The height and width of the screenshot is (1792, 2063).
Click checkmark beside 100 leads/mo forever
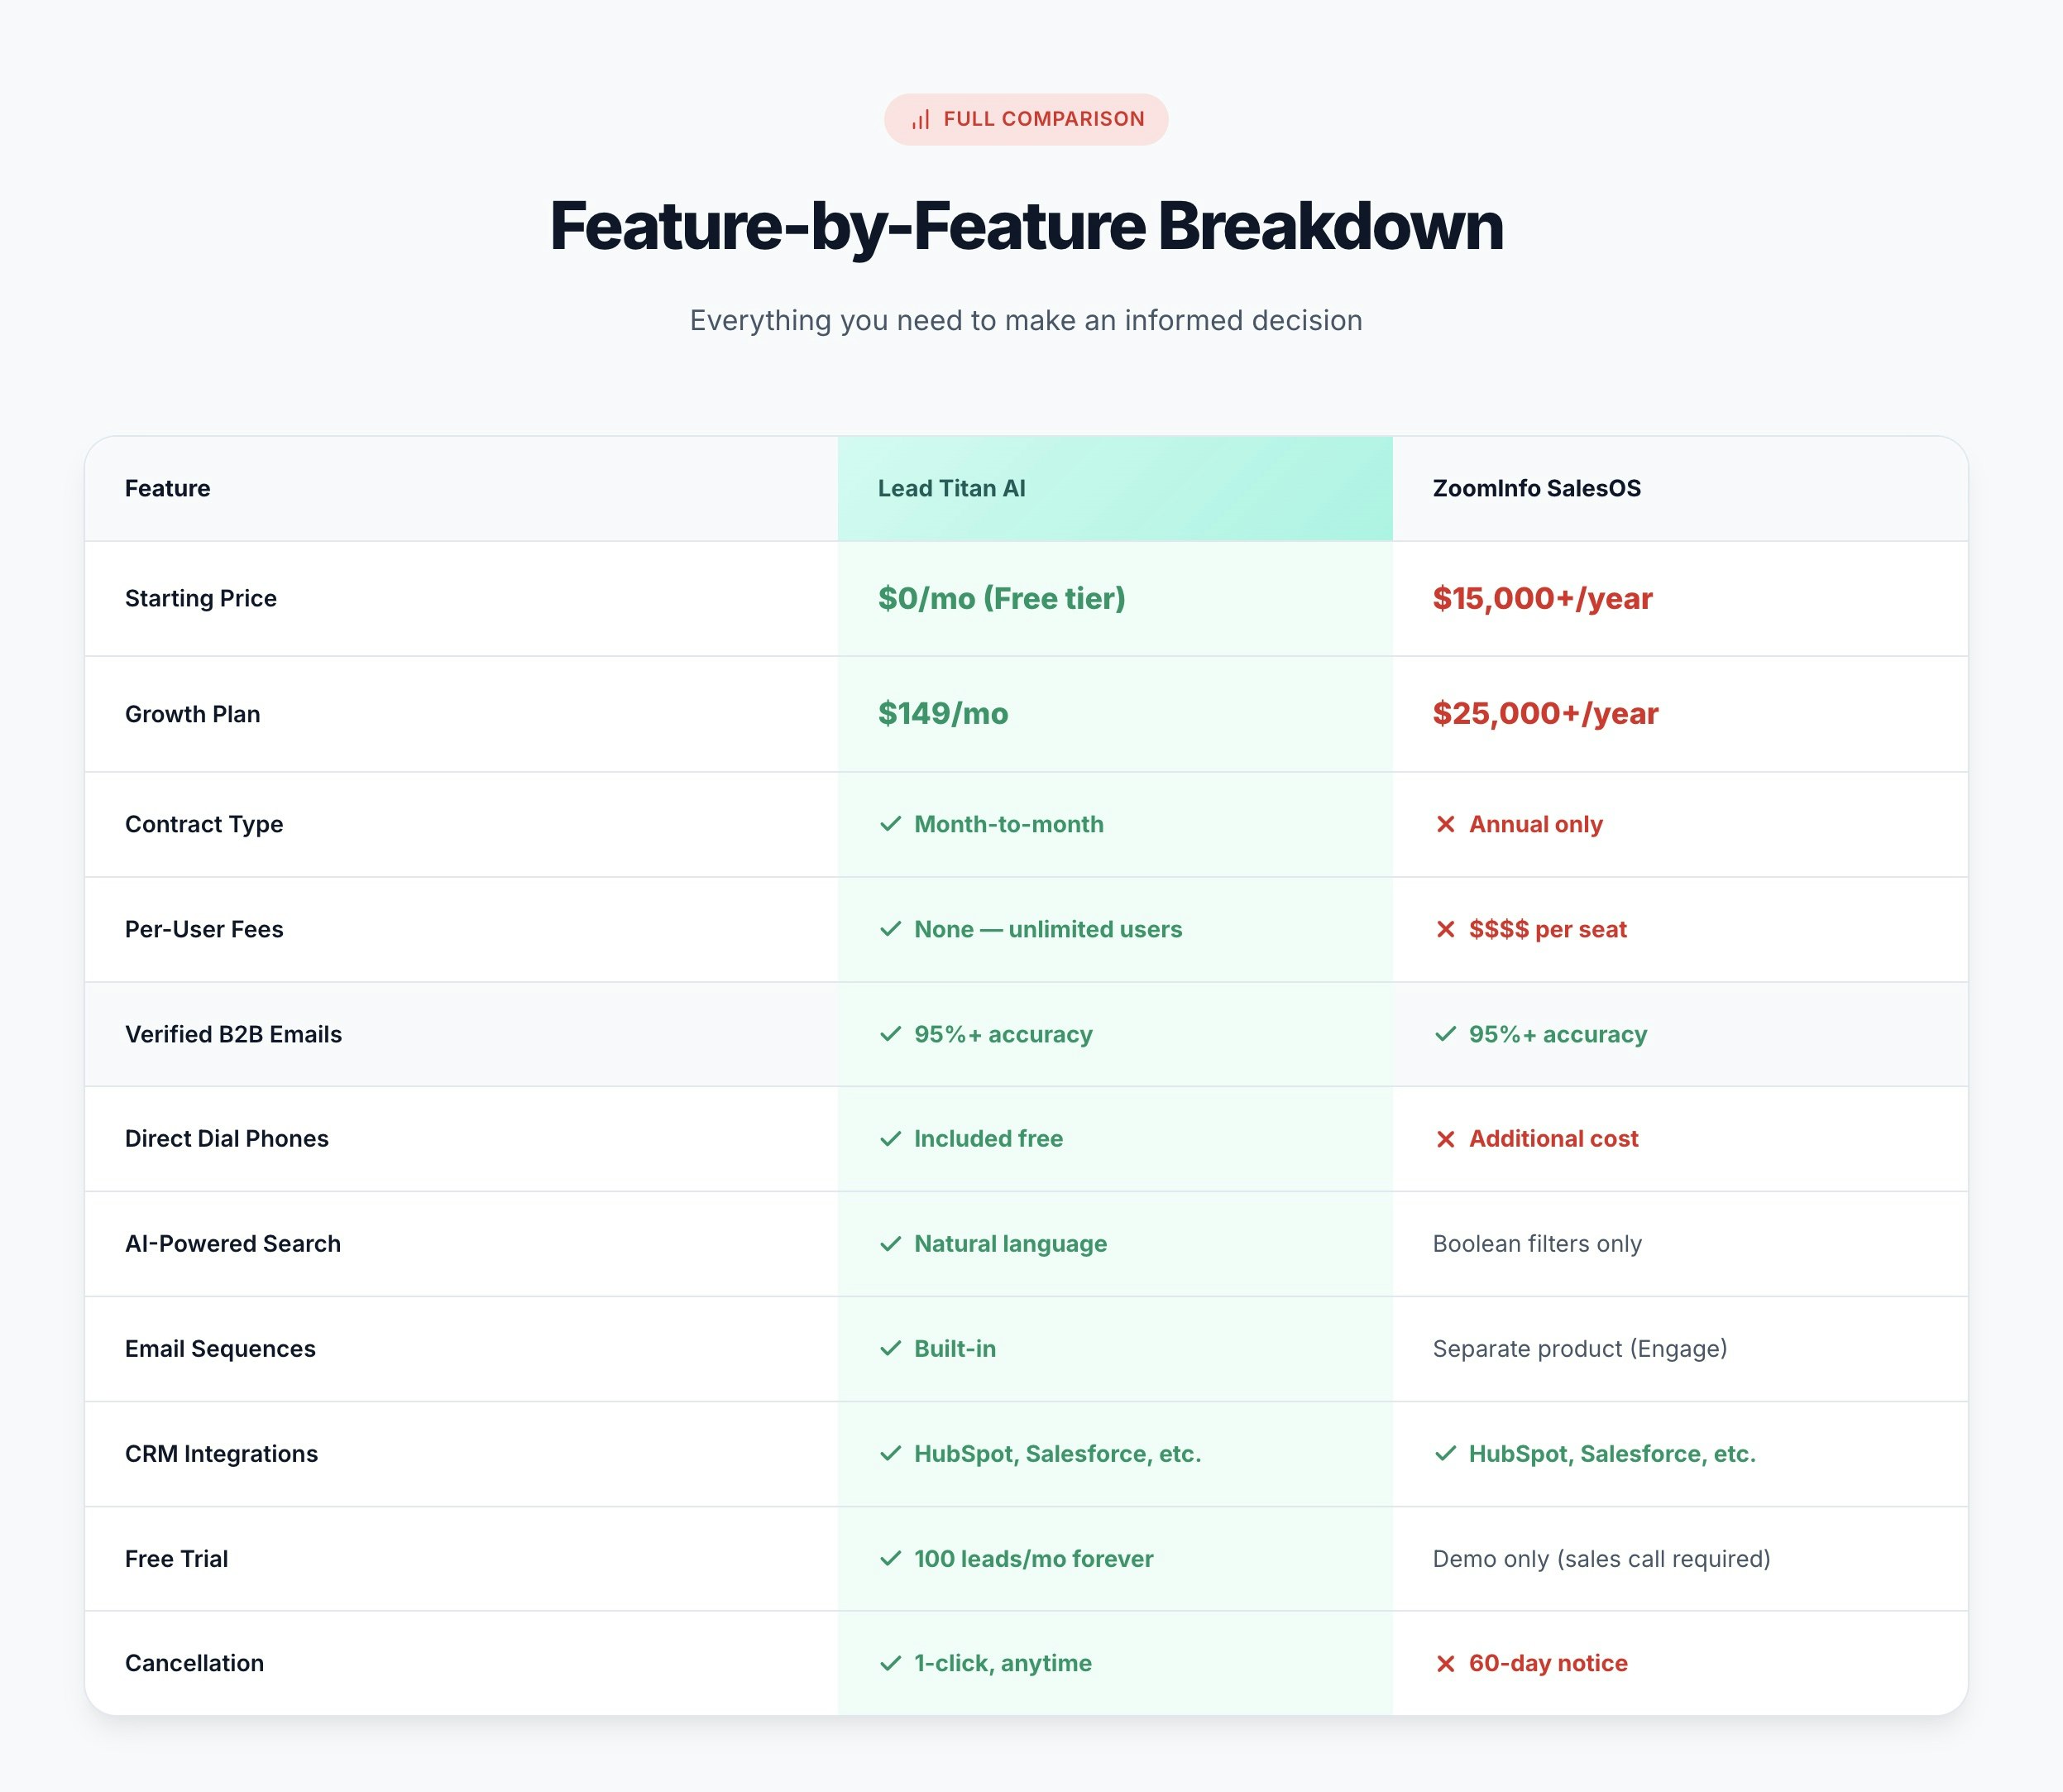[x=890, y=1559]
